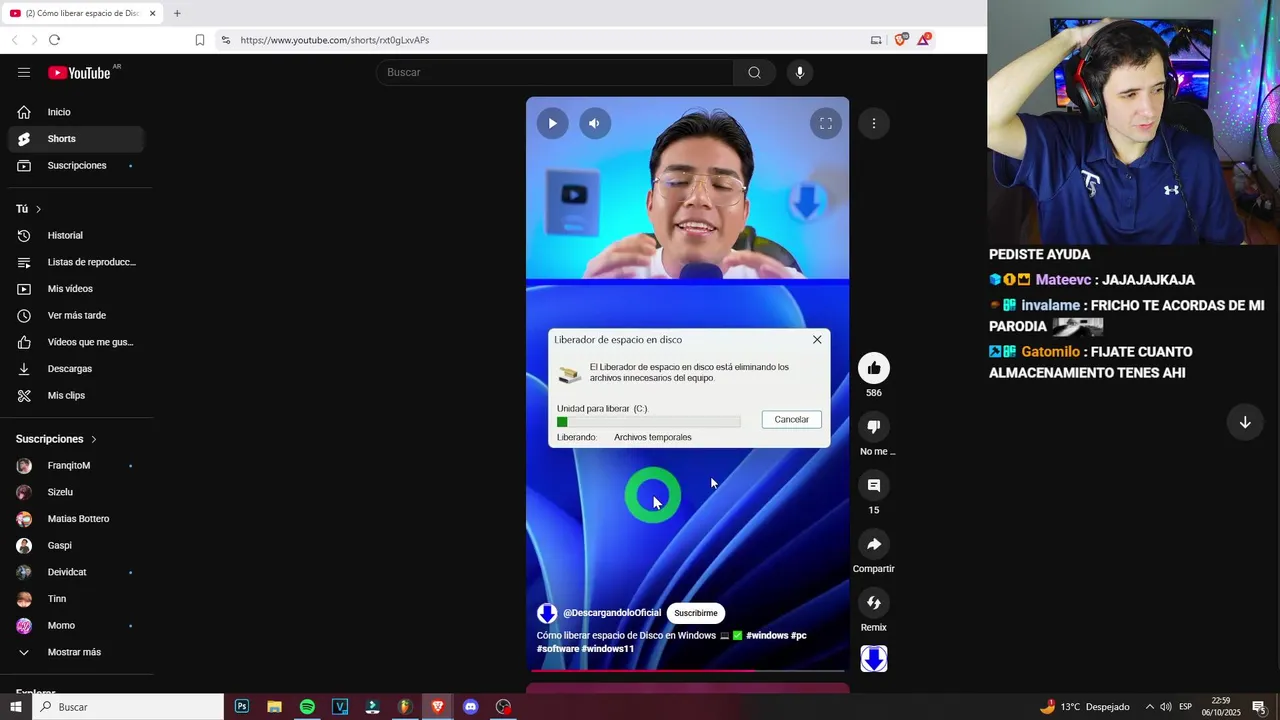
Task: Open the Tinn subscription channel
Action: [76, 599]
